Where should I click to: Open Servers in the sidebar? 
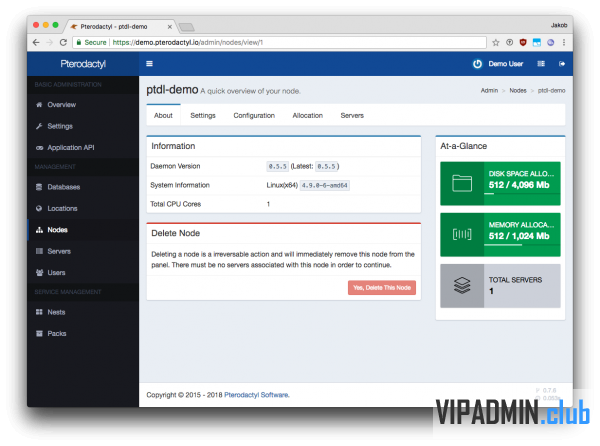click(x=83, y=251)
